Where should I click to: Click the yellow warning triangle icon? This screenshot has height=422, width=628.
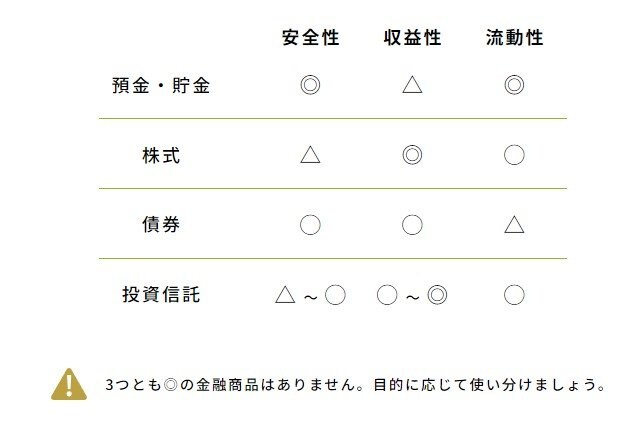click(x=68, y=384)
